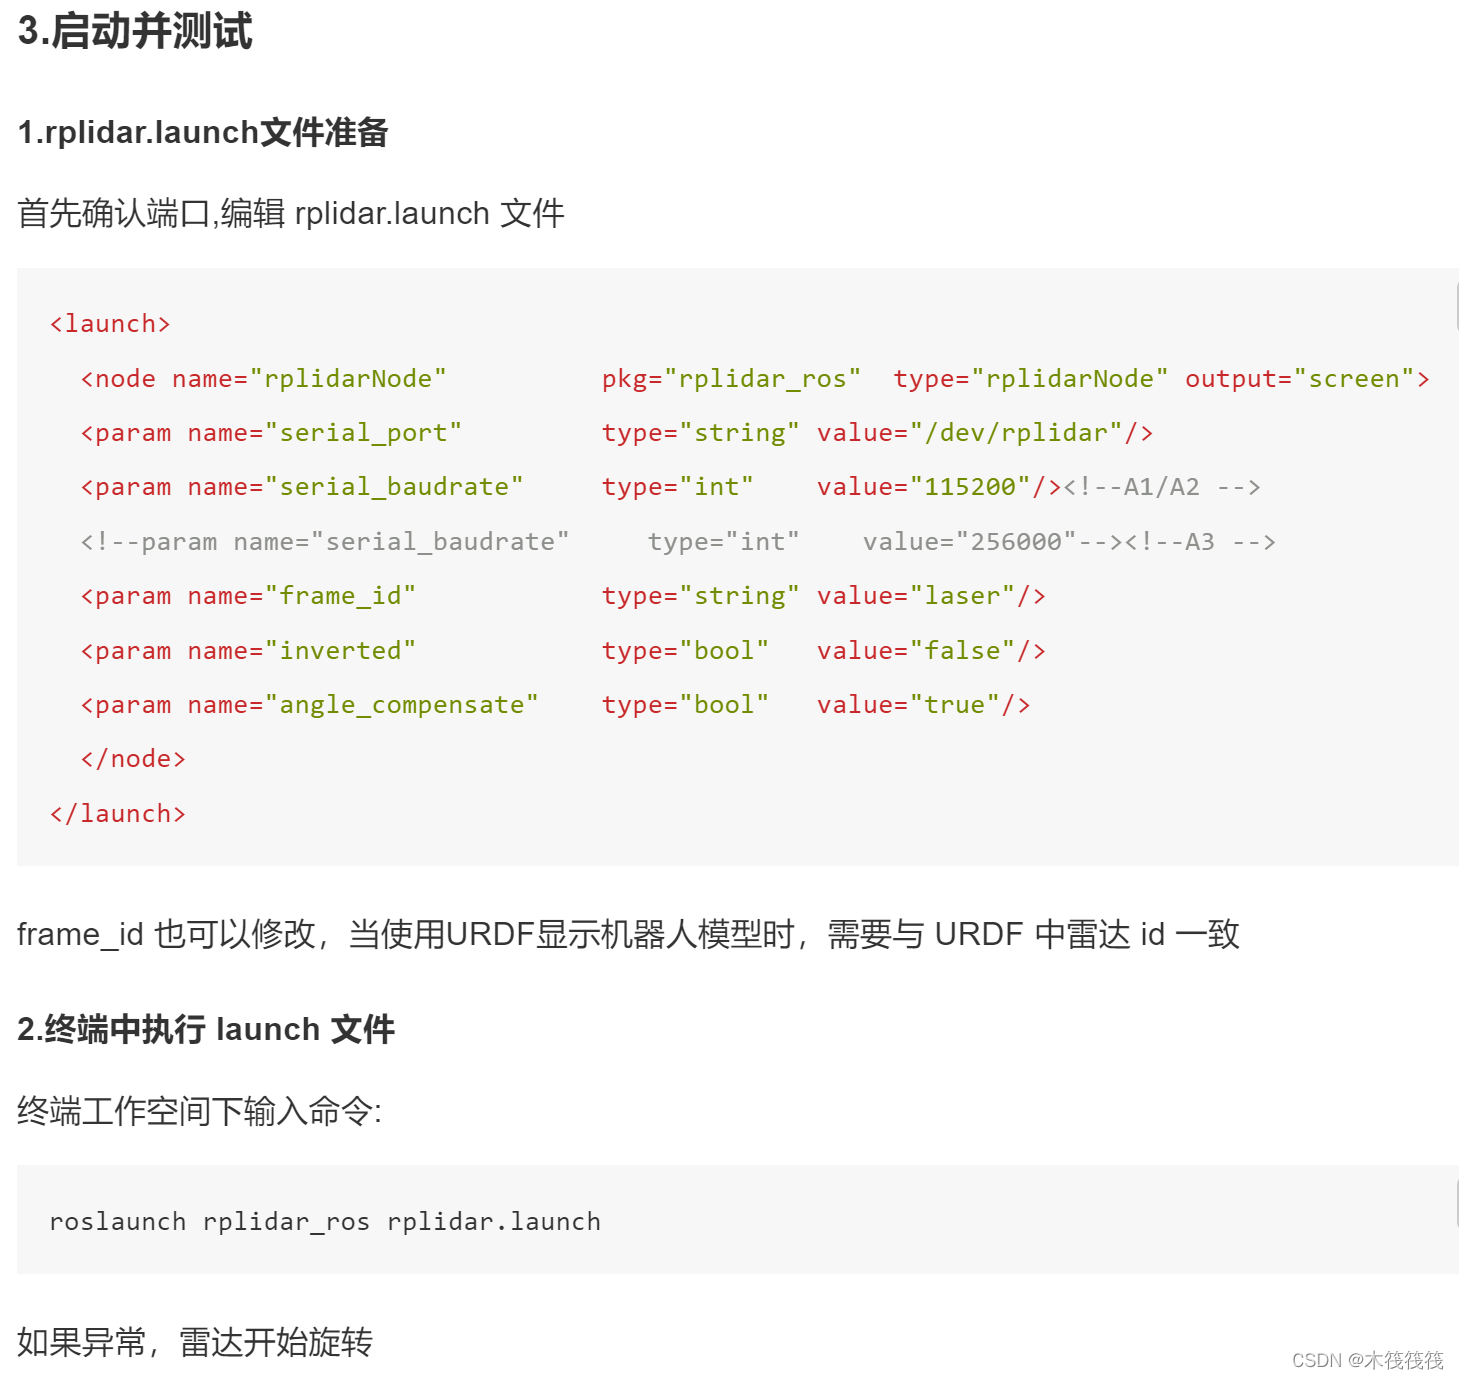Click the closing </launch> tag
This screenshot has height=1379, width=1459.
pyautogui.click(x=118, y=814)
